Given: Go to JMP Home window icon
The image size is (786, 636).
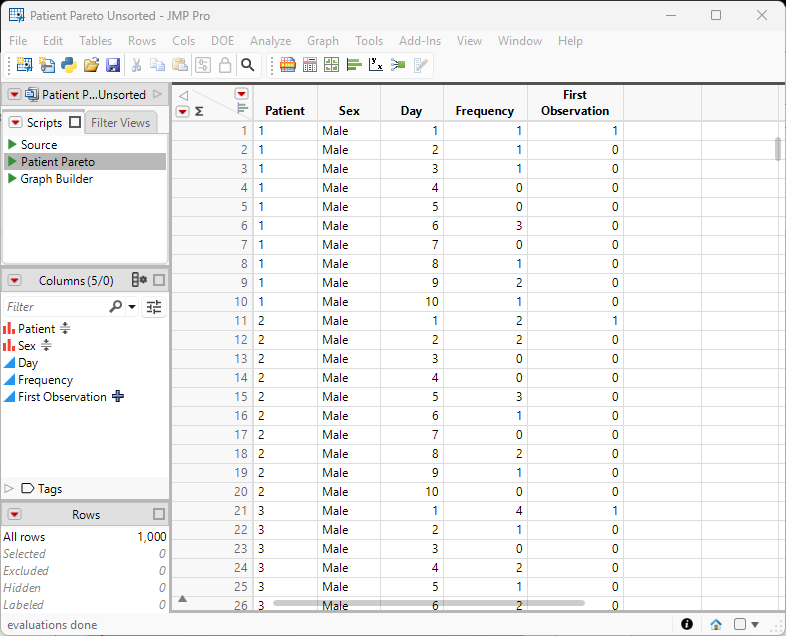Looking at the screenshot, I should point(716,624).
